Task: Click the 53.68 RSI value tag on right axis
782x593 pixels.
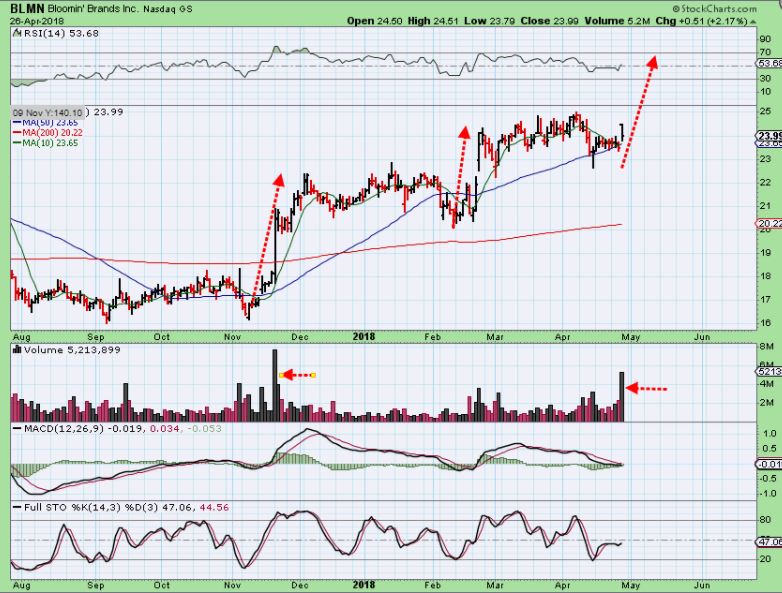Action: click(770, 63)
